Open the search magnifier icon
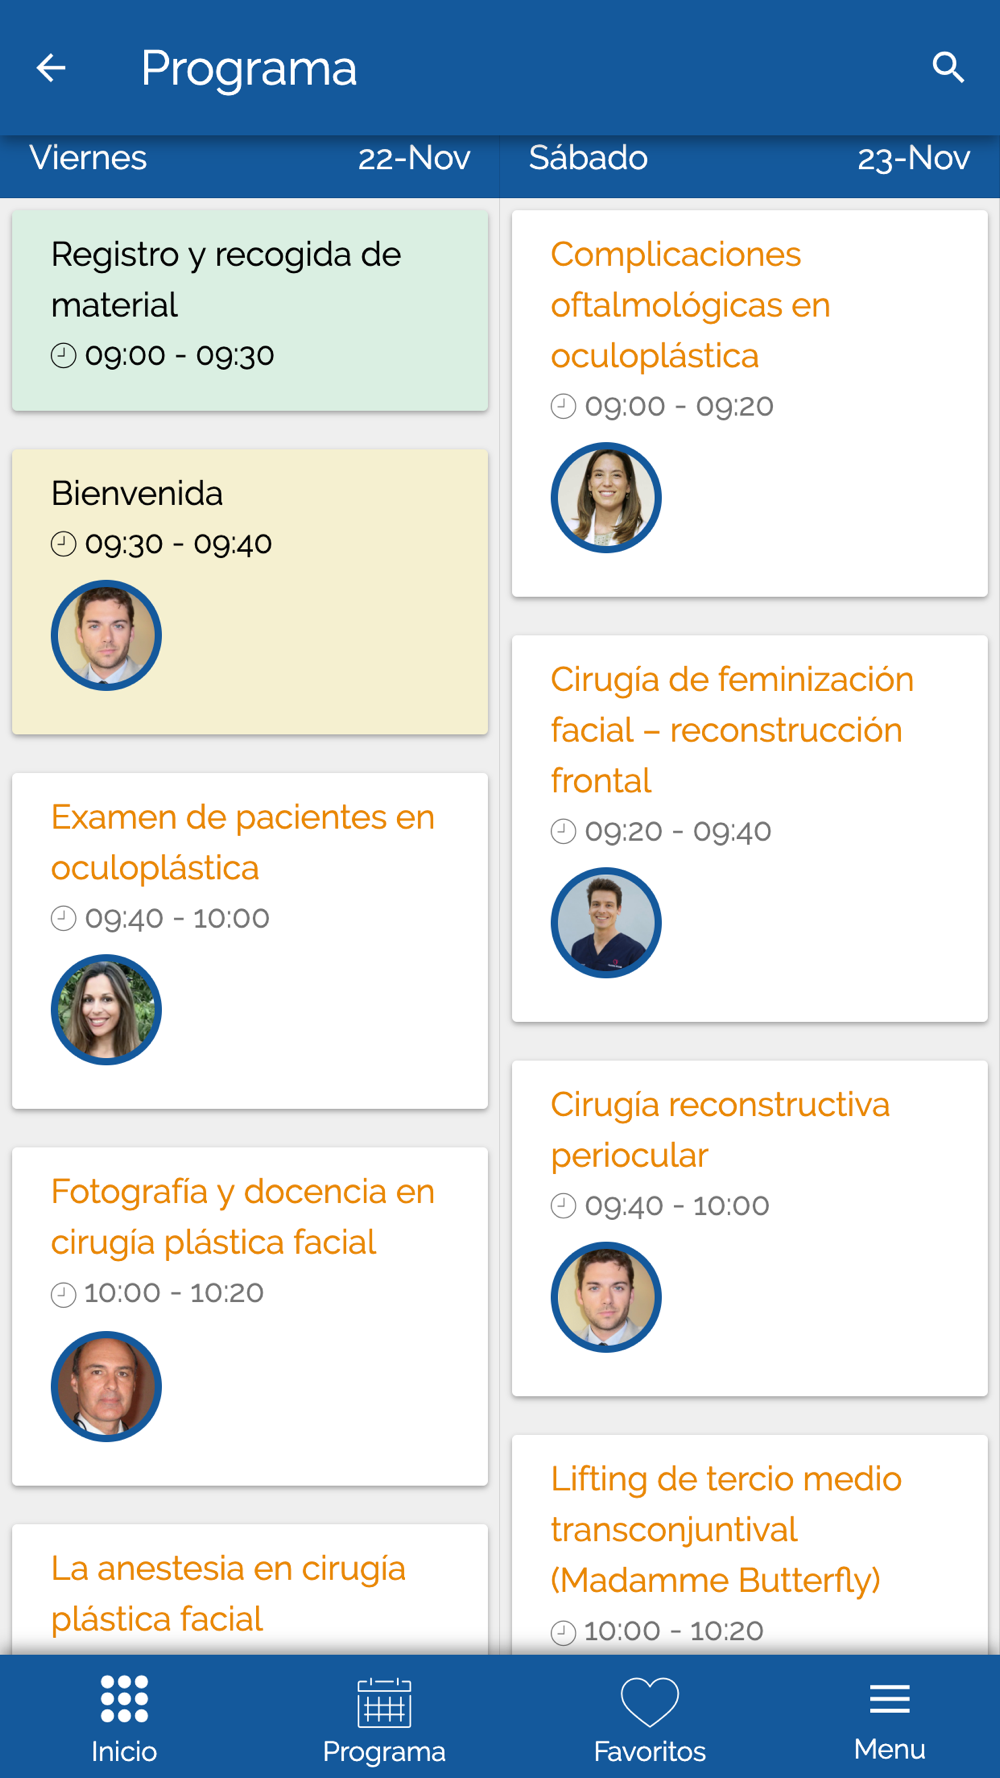Screen dimensions: 1000x1778 pos(948,68)
